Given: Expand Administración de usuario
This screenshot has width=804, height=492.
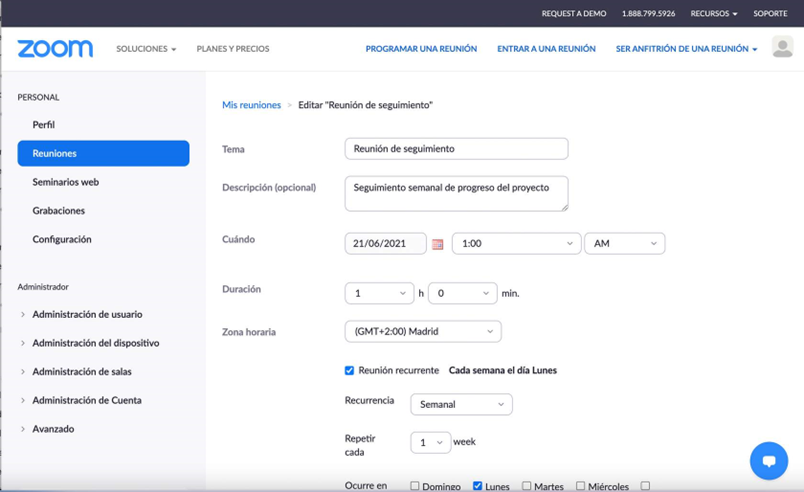Looking at the screenshot, I should point(87,314).
